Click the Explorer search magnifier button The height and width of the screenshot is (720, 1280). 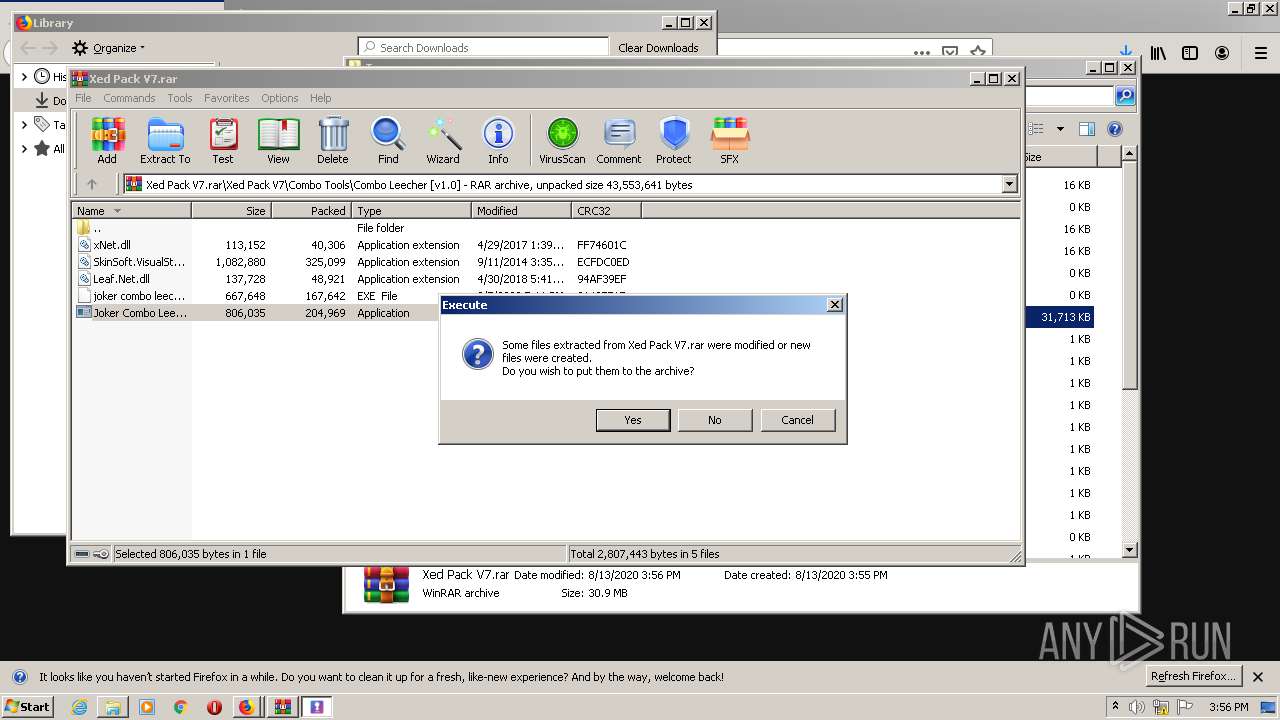coord(1125,96)
